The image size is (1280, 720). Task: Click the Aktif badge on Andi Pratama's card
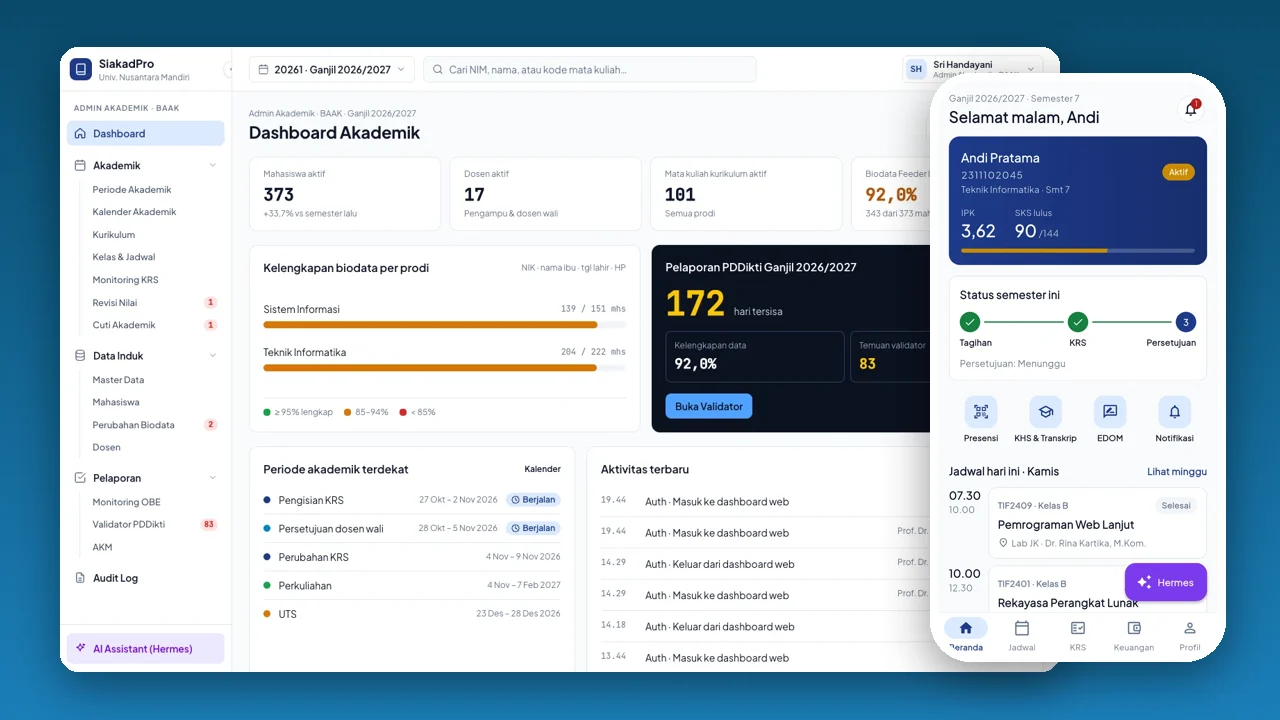tap(1179, 172)
